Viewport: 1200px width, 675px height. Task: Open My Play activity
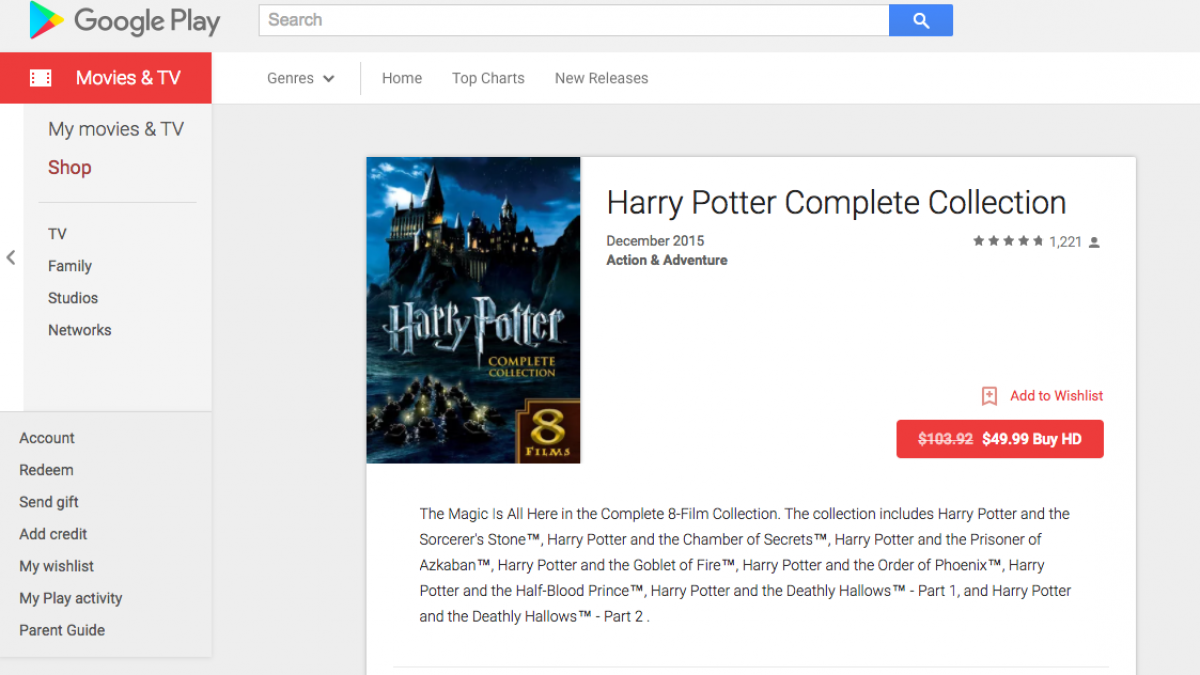[x=71, y=598]
